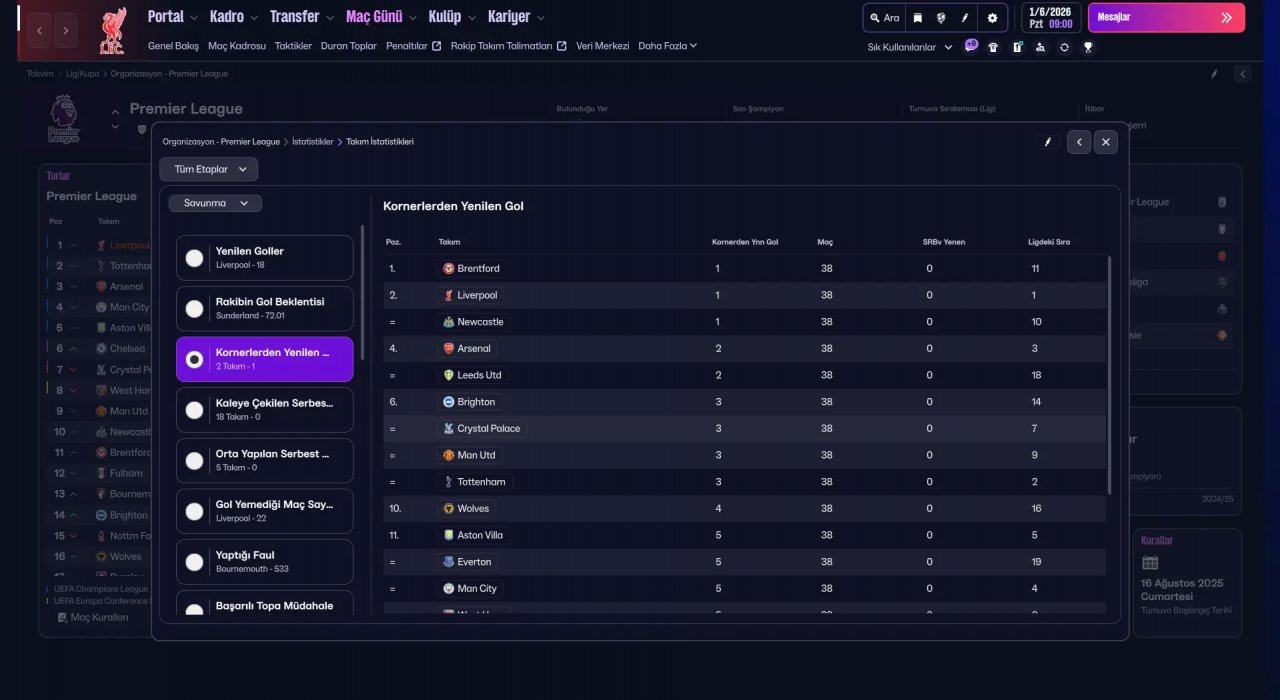
Task: Click the Wolves badge in the stats table
Action: pos(449,508)
